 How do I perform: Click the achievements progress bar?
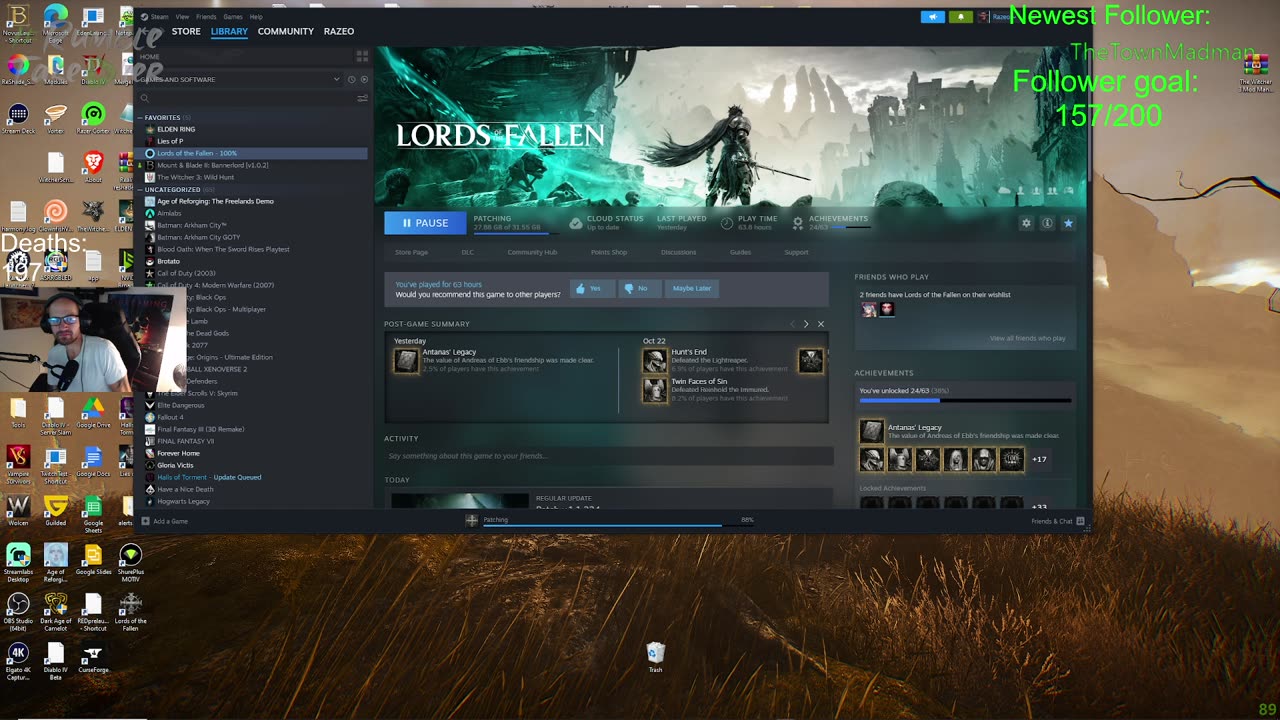pos(965,400)
